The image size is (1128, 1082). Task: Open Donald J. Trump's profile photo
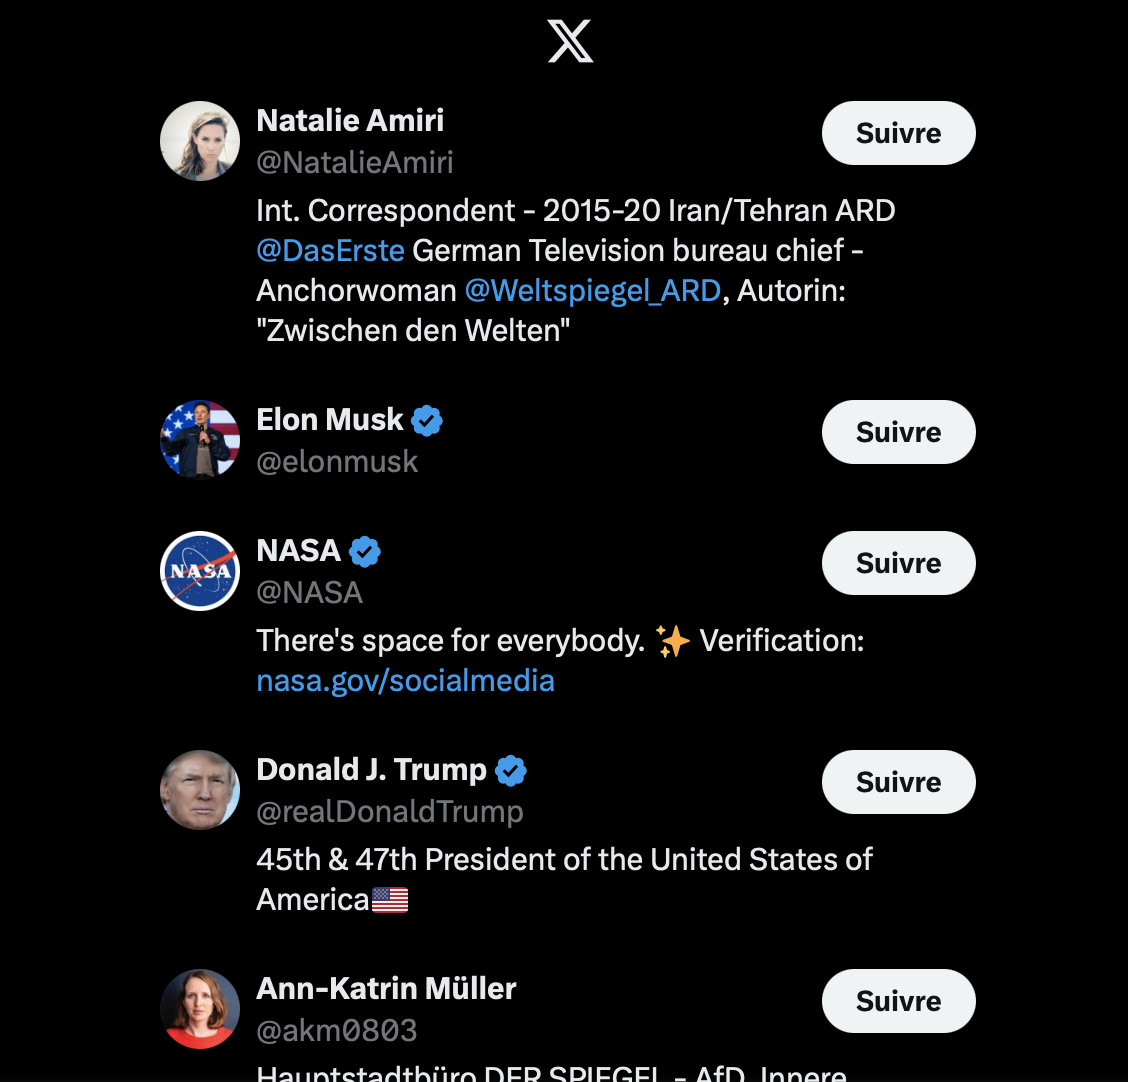[x=200, y=790]
